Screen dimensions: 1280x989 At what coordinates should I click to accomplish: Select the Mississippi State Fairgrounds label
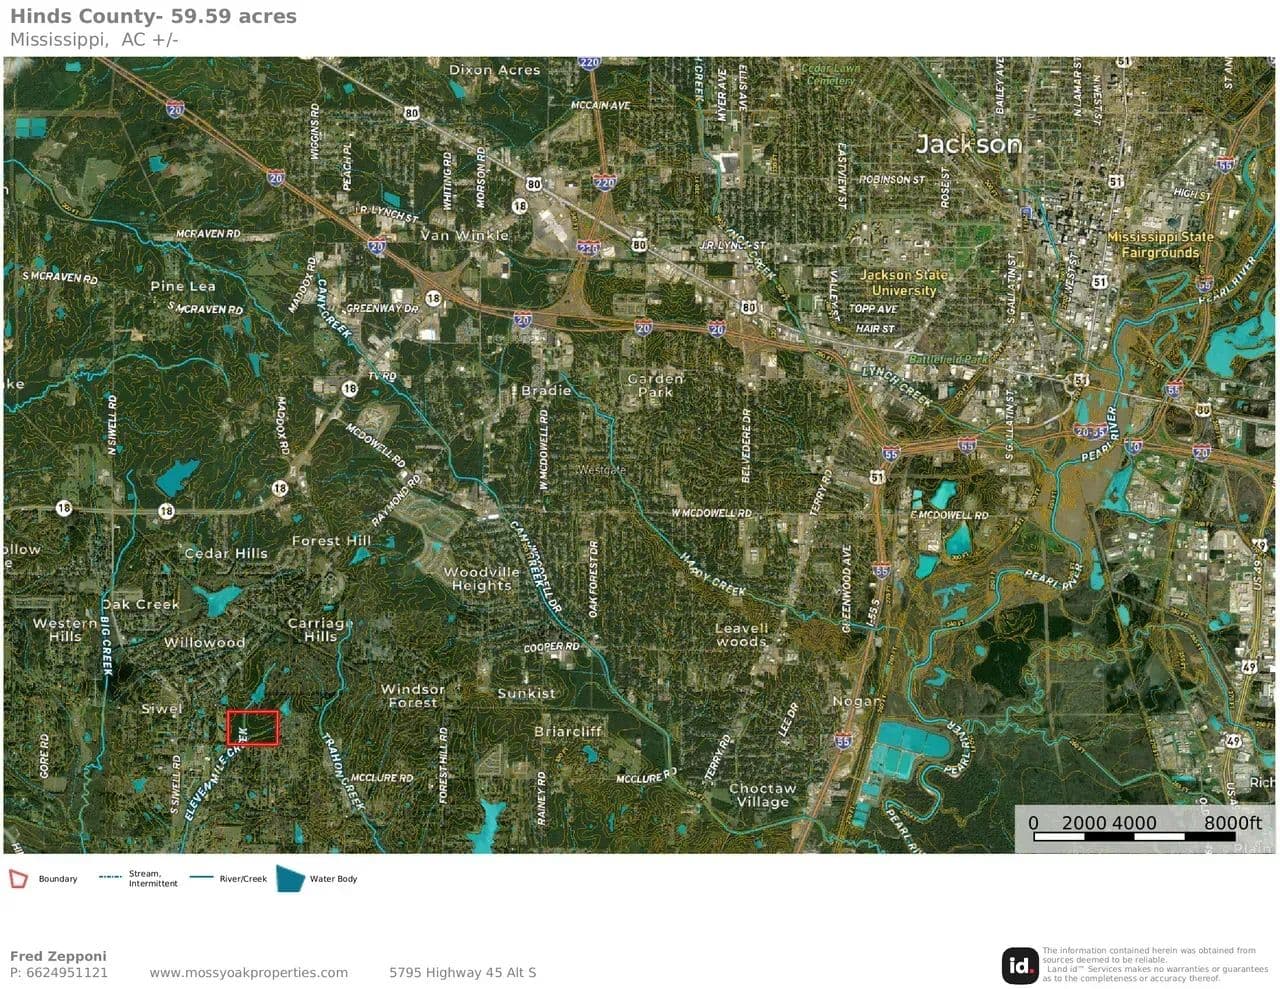point(1160,245)
